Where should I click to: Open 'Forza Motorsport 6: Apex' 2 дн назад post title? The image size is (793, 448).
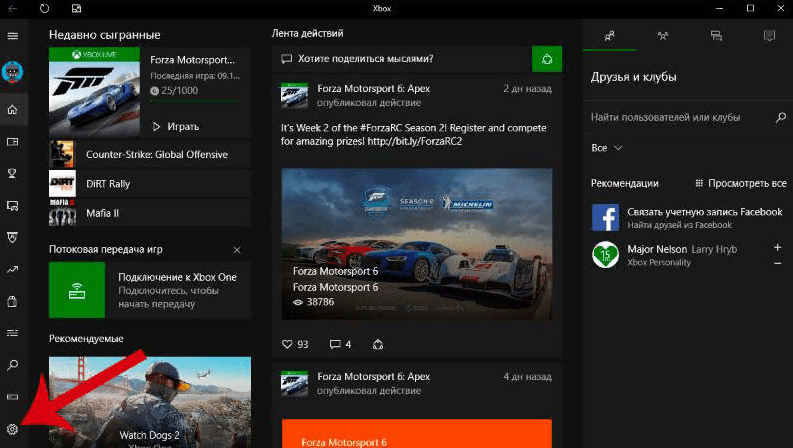(x=373, y=88)
